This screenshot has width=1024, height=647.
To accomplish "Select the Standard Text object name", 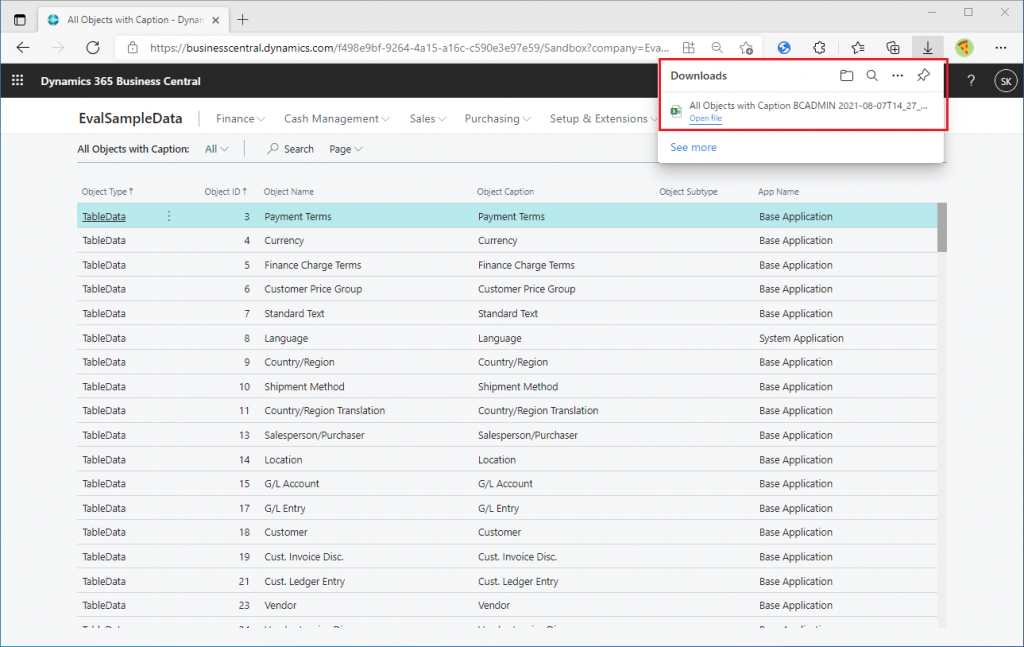I will point(295,313).
